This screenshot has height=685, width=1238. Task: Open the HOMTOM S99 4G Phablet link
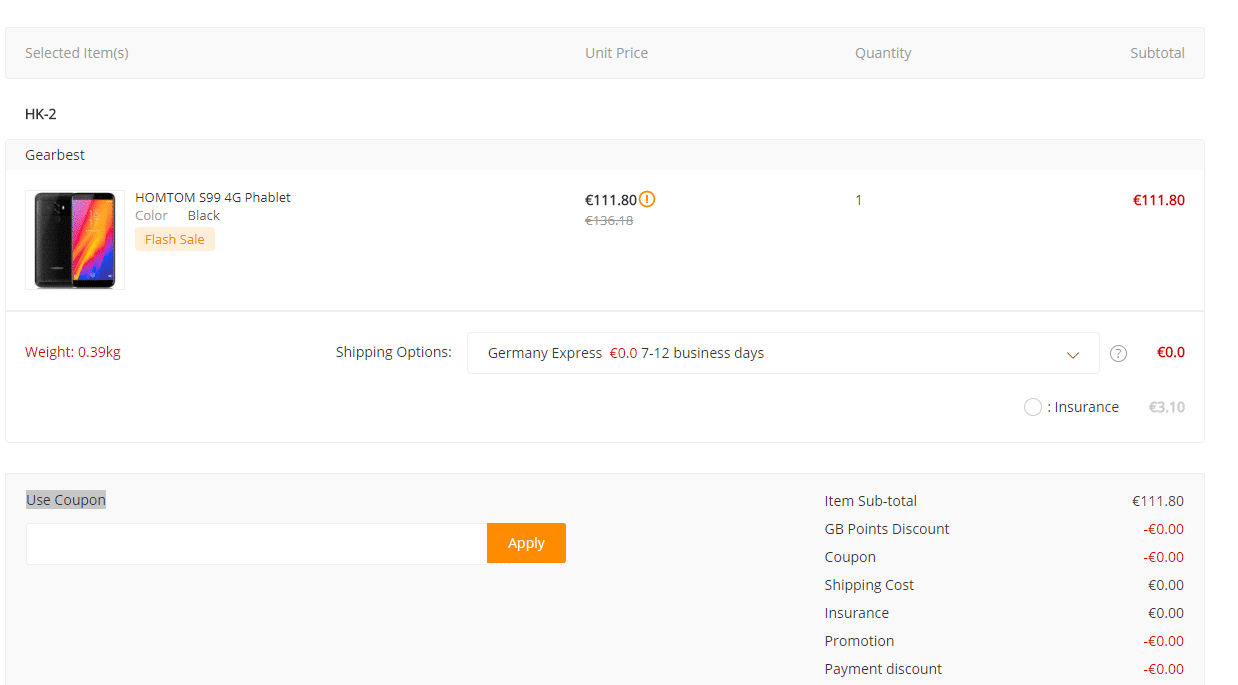[x=213, y=197]
